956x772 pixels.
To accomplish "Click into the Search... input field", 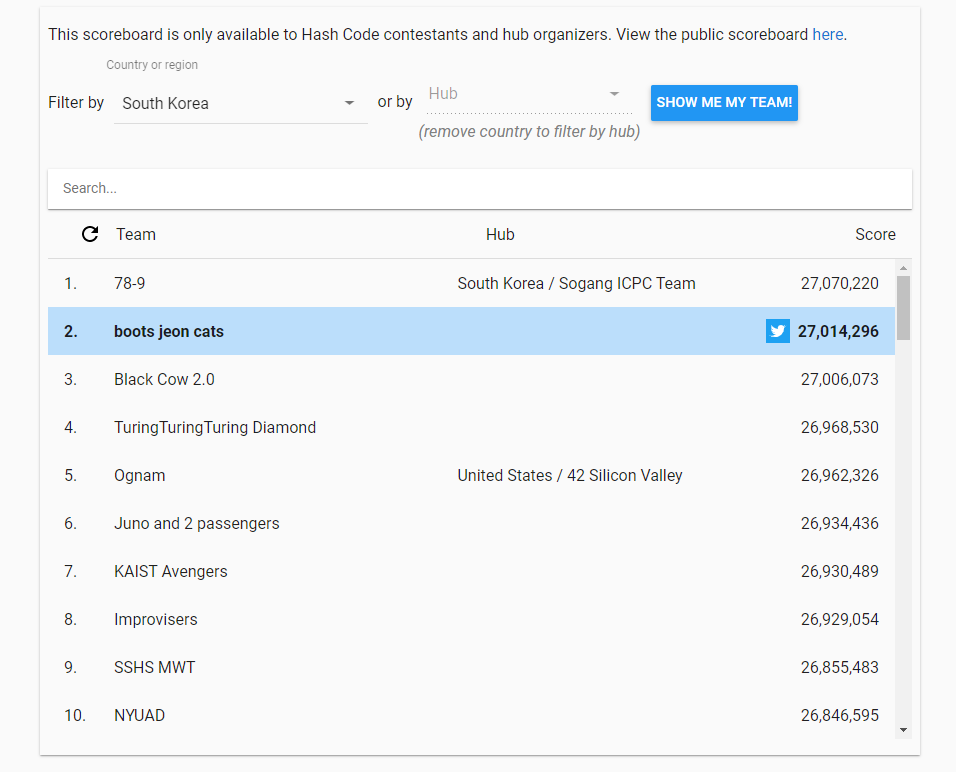I will pyautogui.click(x=480, y=188).
